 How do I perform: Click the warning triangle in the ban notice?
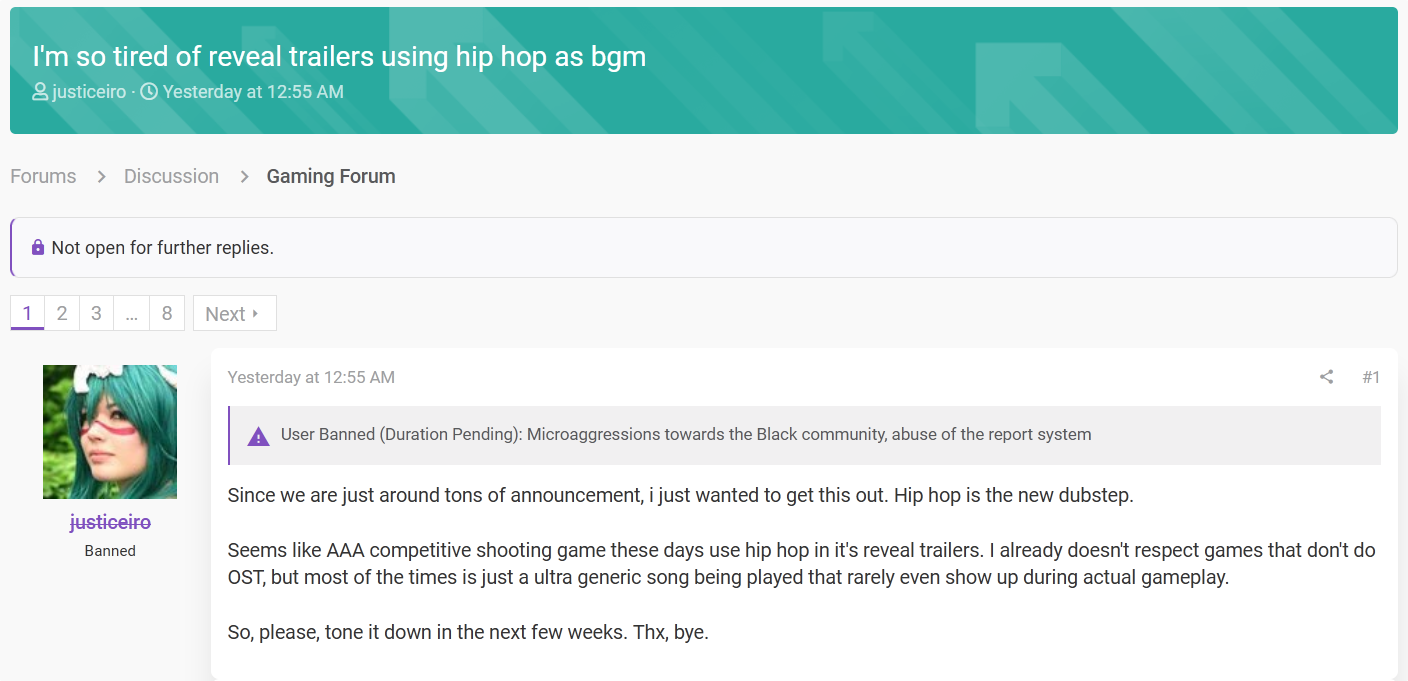click(258, 436)
